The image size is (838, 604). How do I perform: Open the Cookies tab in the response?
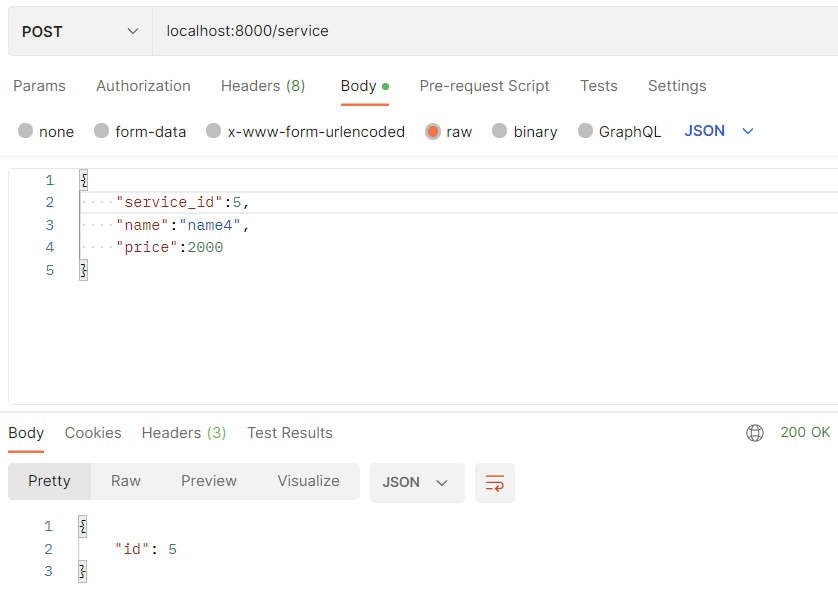(92, 432)
